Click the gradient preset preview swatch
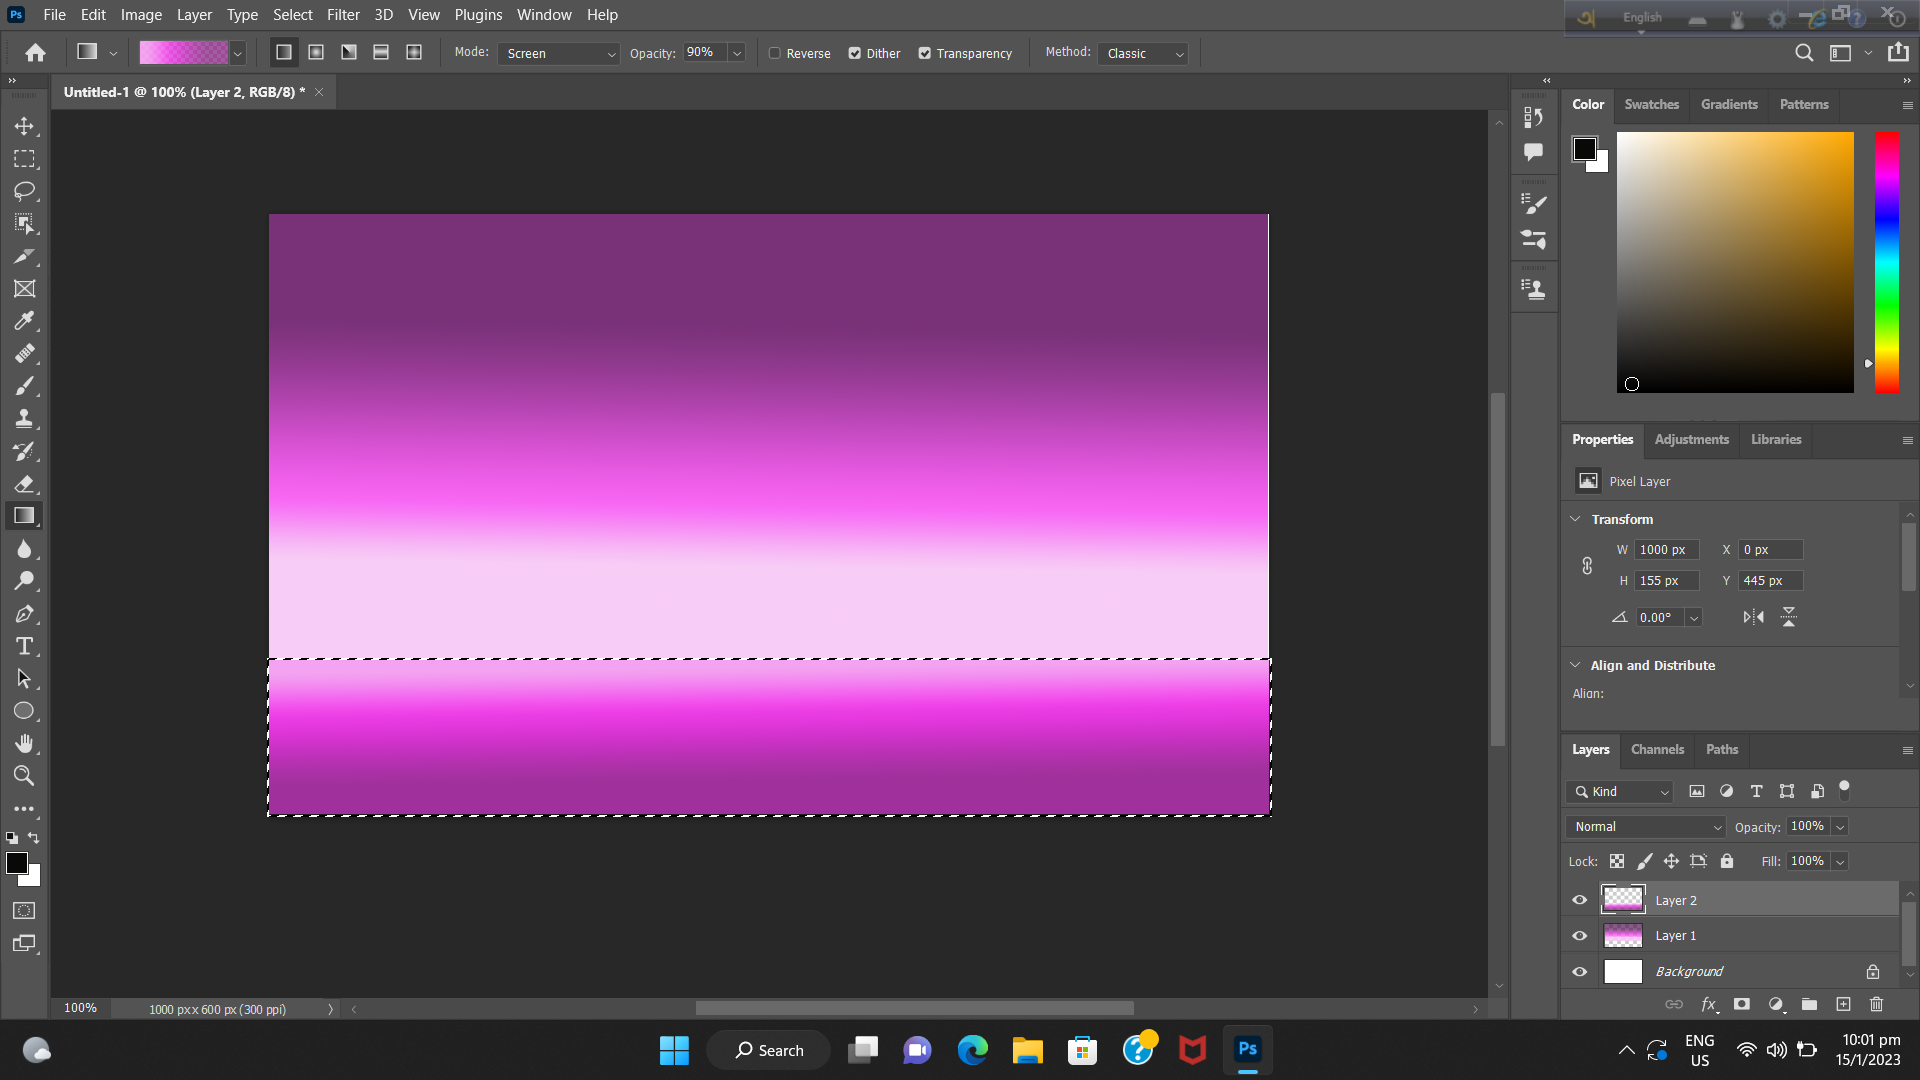 click(x=185, y=52)
